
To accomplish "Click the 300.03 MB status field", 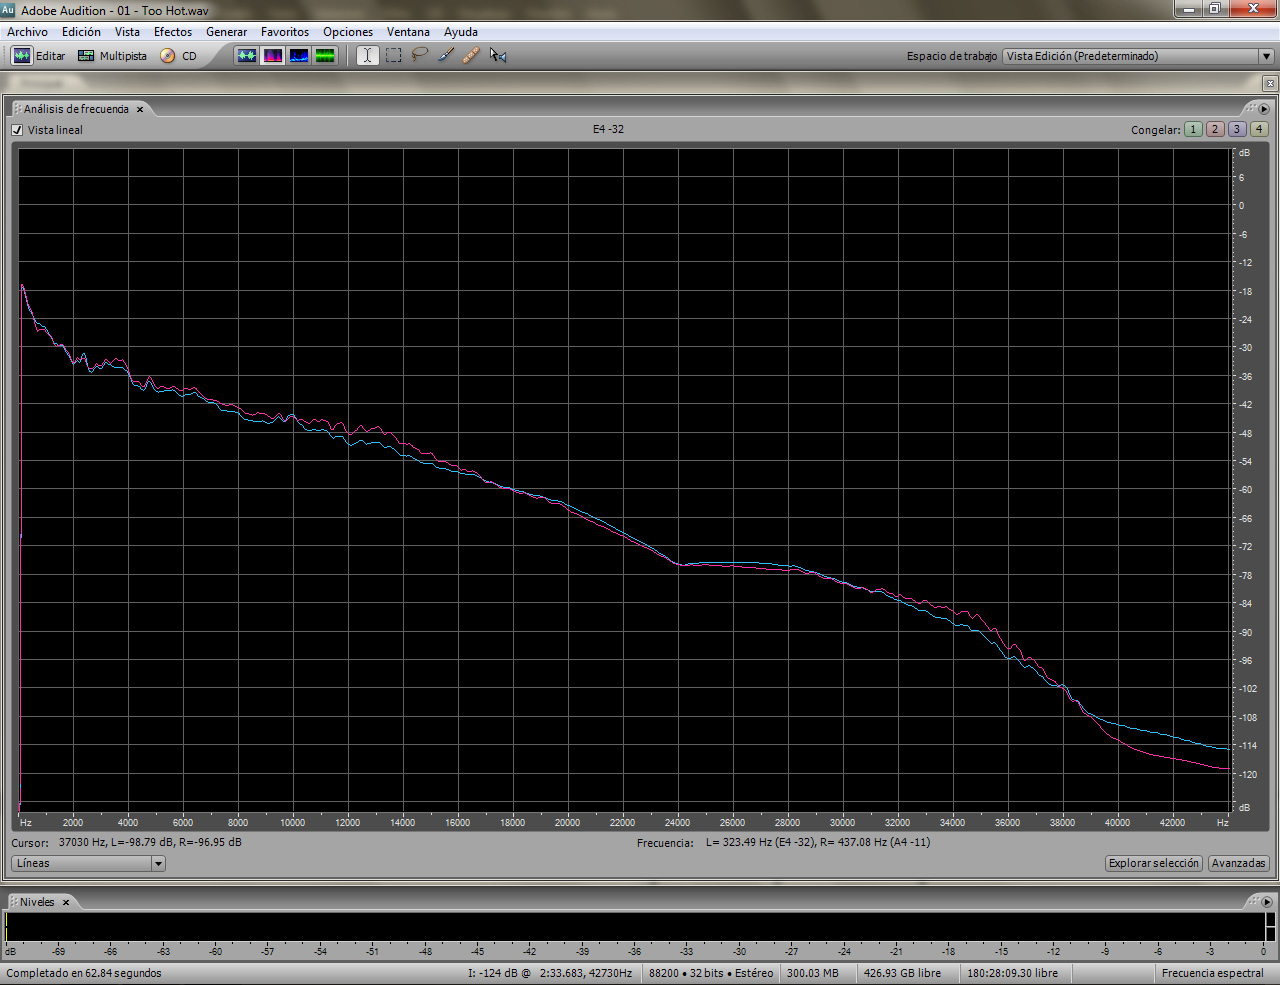I will (813, 973).
